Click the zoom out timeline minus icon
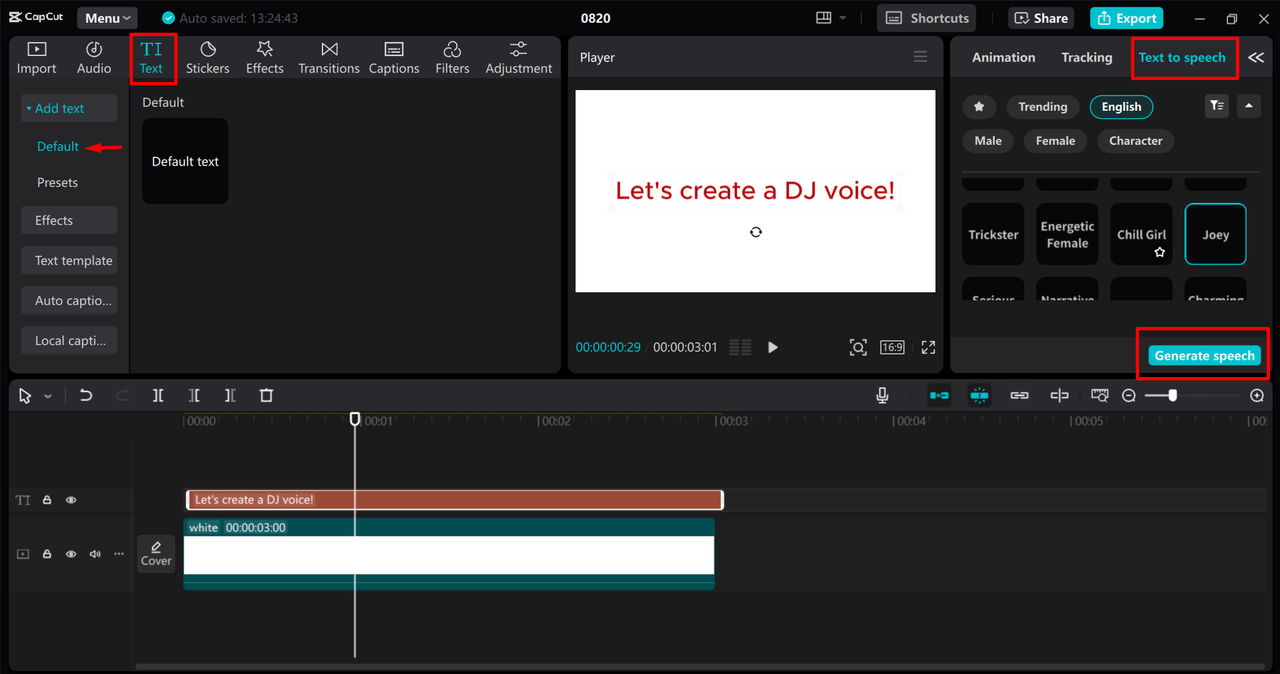This screenshot has height=674, width=1280. pos(1129,396)
